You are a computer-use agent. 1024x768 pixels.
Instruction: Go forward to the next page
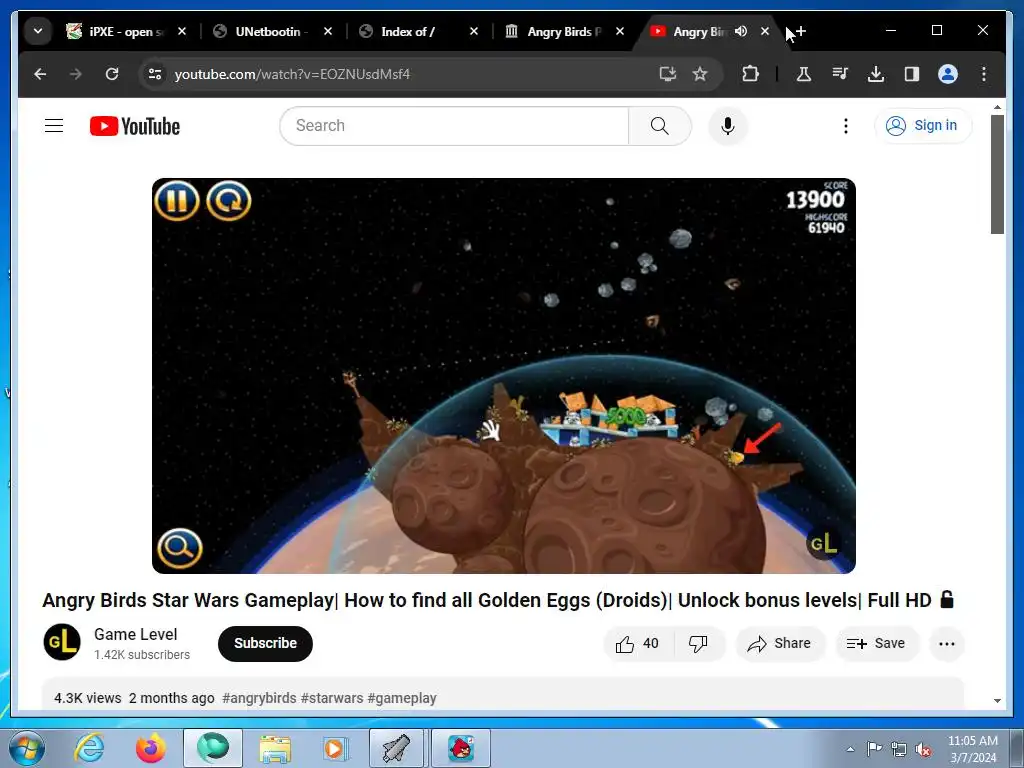[76, 74]
